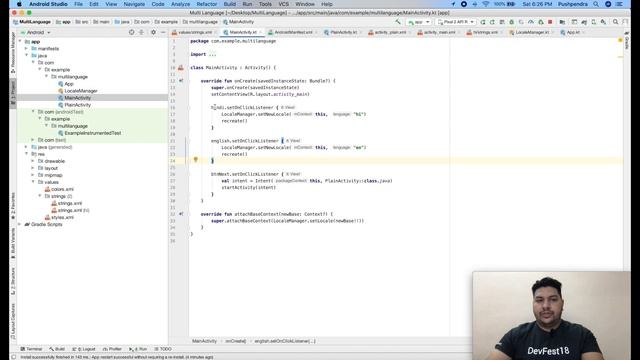The image size is (640, 360).
Task: Select colors.xml in values folder
Action: [59, 189]
